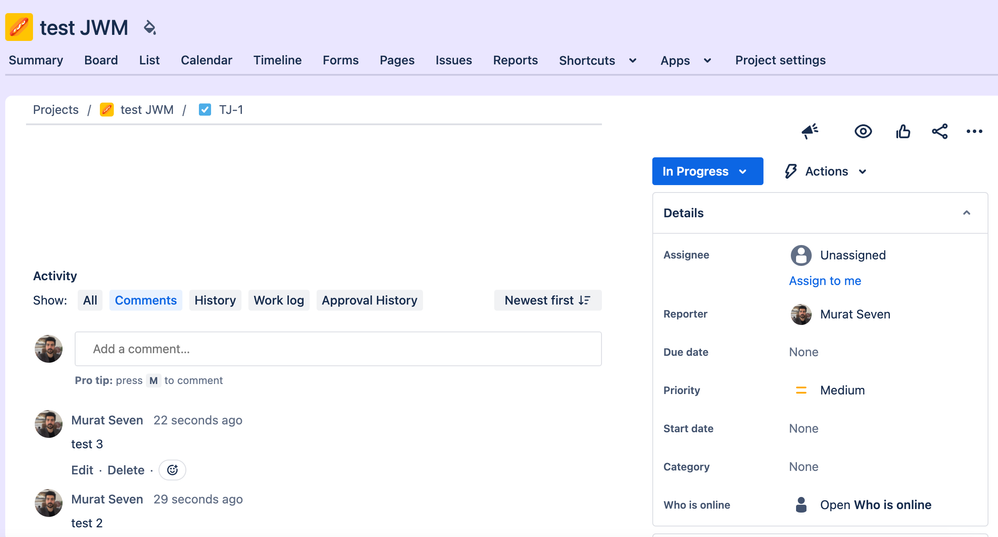Add a reaction to the test 3 comment
998x537 pixels.
point(172,470)
